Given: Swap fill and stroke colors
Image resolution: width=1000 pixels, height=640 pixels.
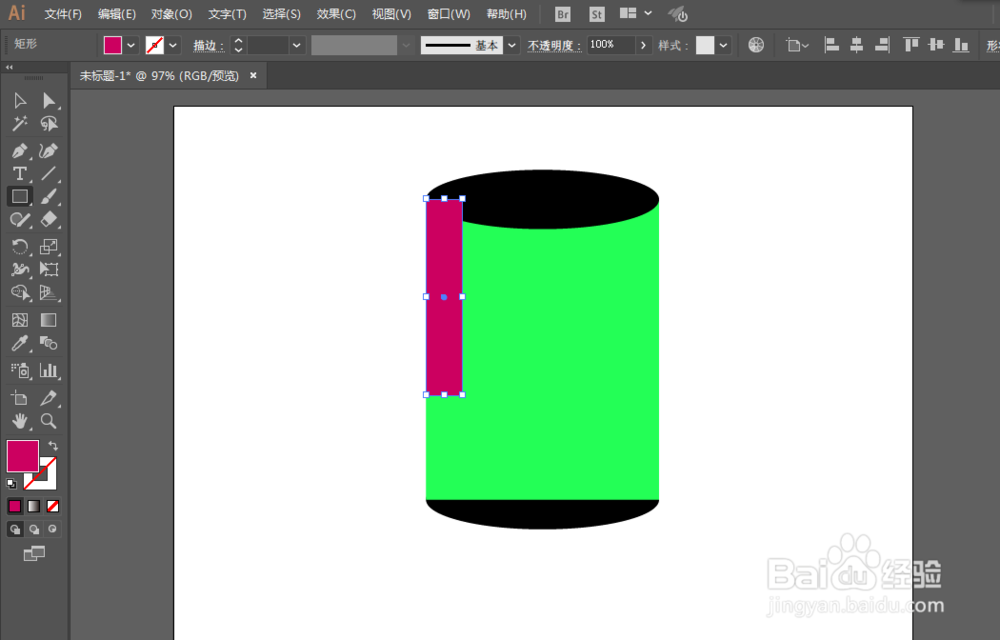Looking at the screenshot, I should coord(51,444).
